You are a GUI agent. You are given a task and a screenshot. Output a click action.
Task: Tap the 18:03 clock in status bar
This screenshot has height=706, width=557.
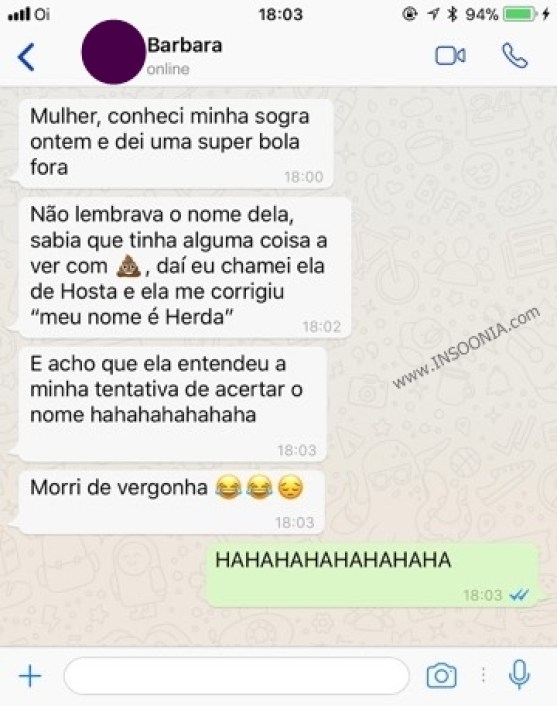pyautogui.click(x=281, y=14)
